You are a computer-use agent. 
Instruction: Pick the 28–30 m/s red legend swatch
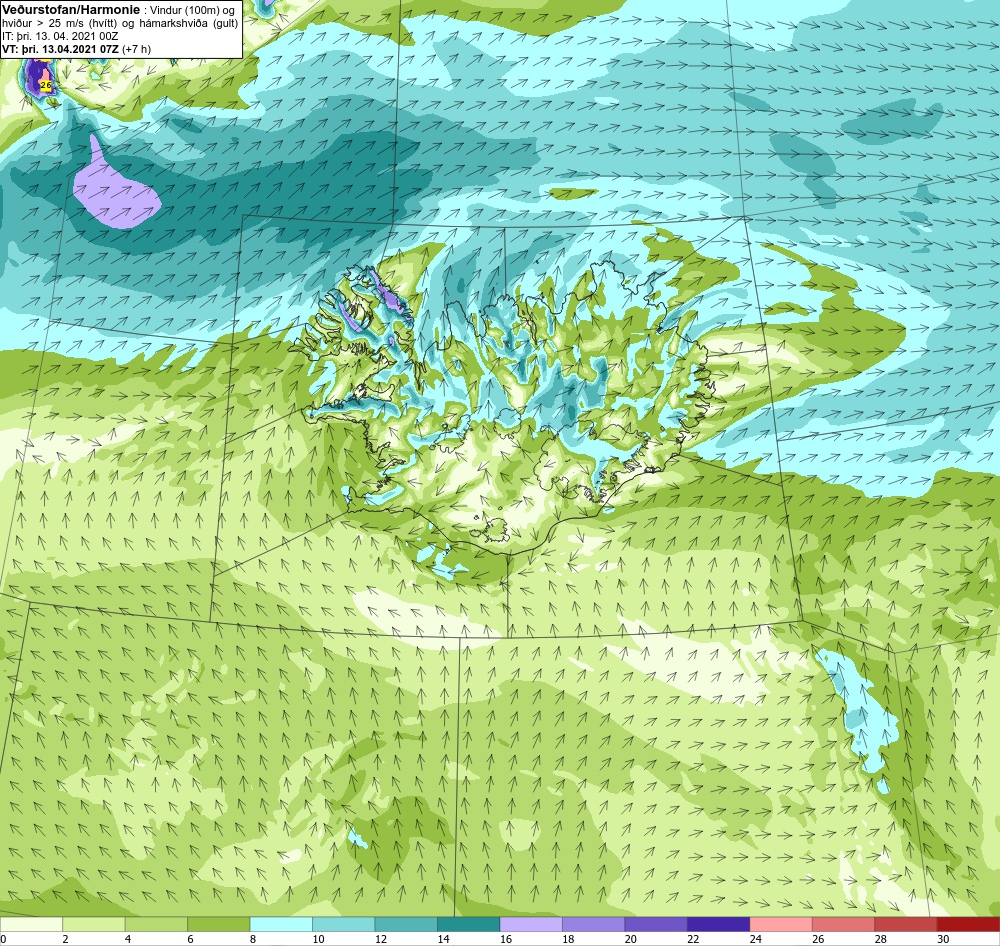906,924
